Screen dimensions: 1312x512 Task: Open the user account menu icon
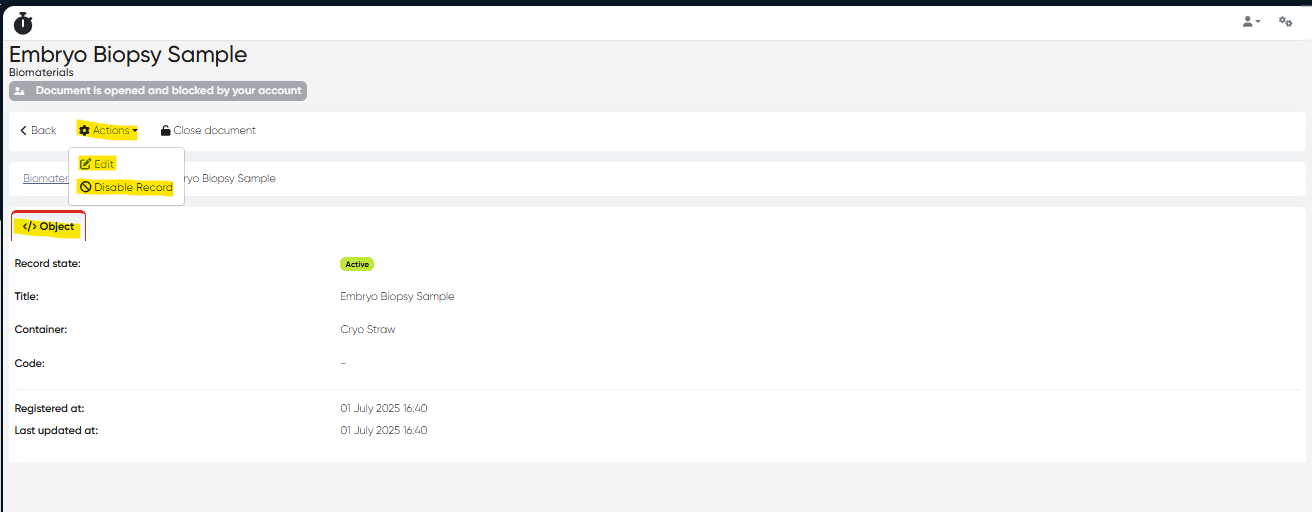[x=1249, y=21]
